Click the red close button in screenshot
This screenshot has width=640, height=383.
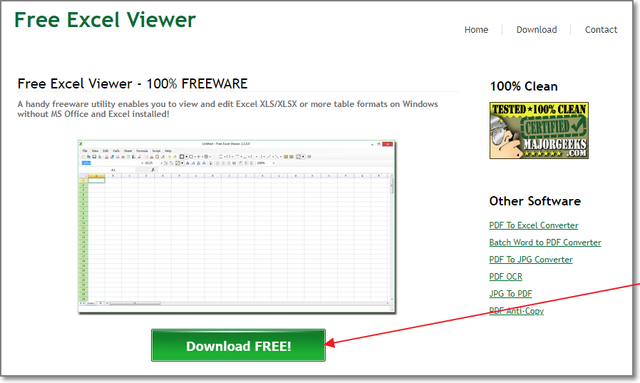click(x=387, y=144)
